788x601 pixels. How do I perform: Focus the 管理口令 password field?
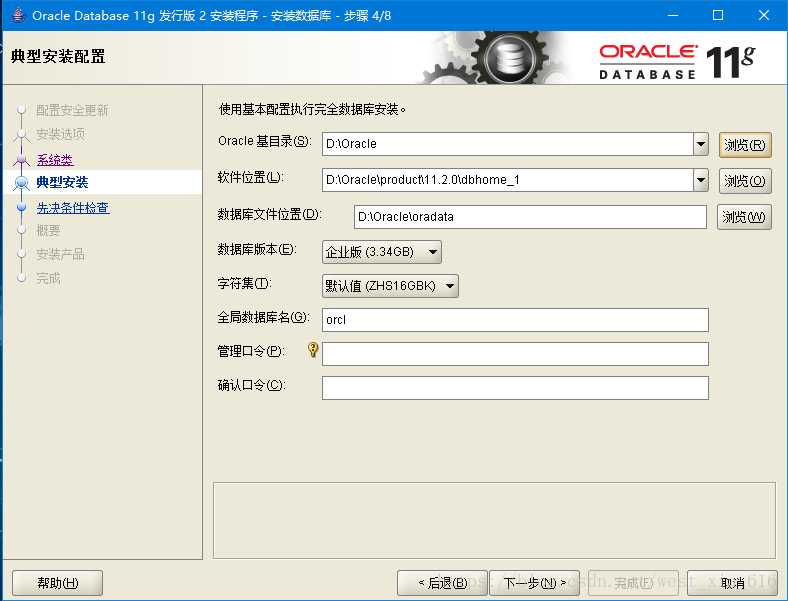coord(515,354)
